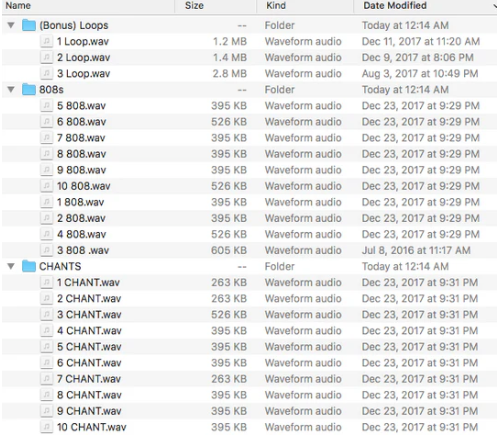Click the 3 CHANT.wav audio file icon
The image size is (497, 438).
pyautogui.click(x=46, y=315)
